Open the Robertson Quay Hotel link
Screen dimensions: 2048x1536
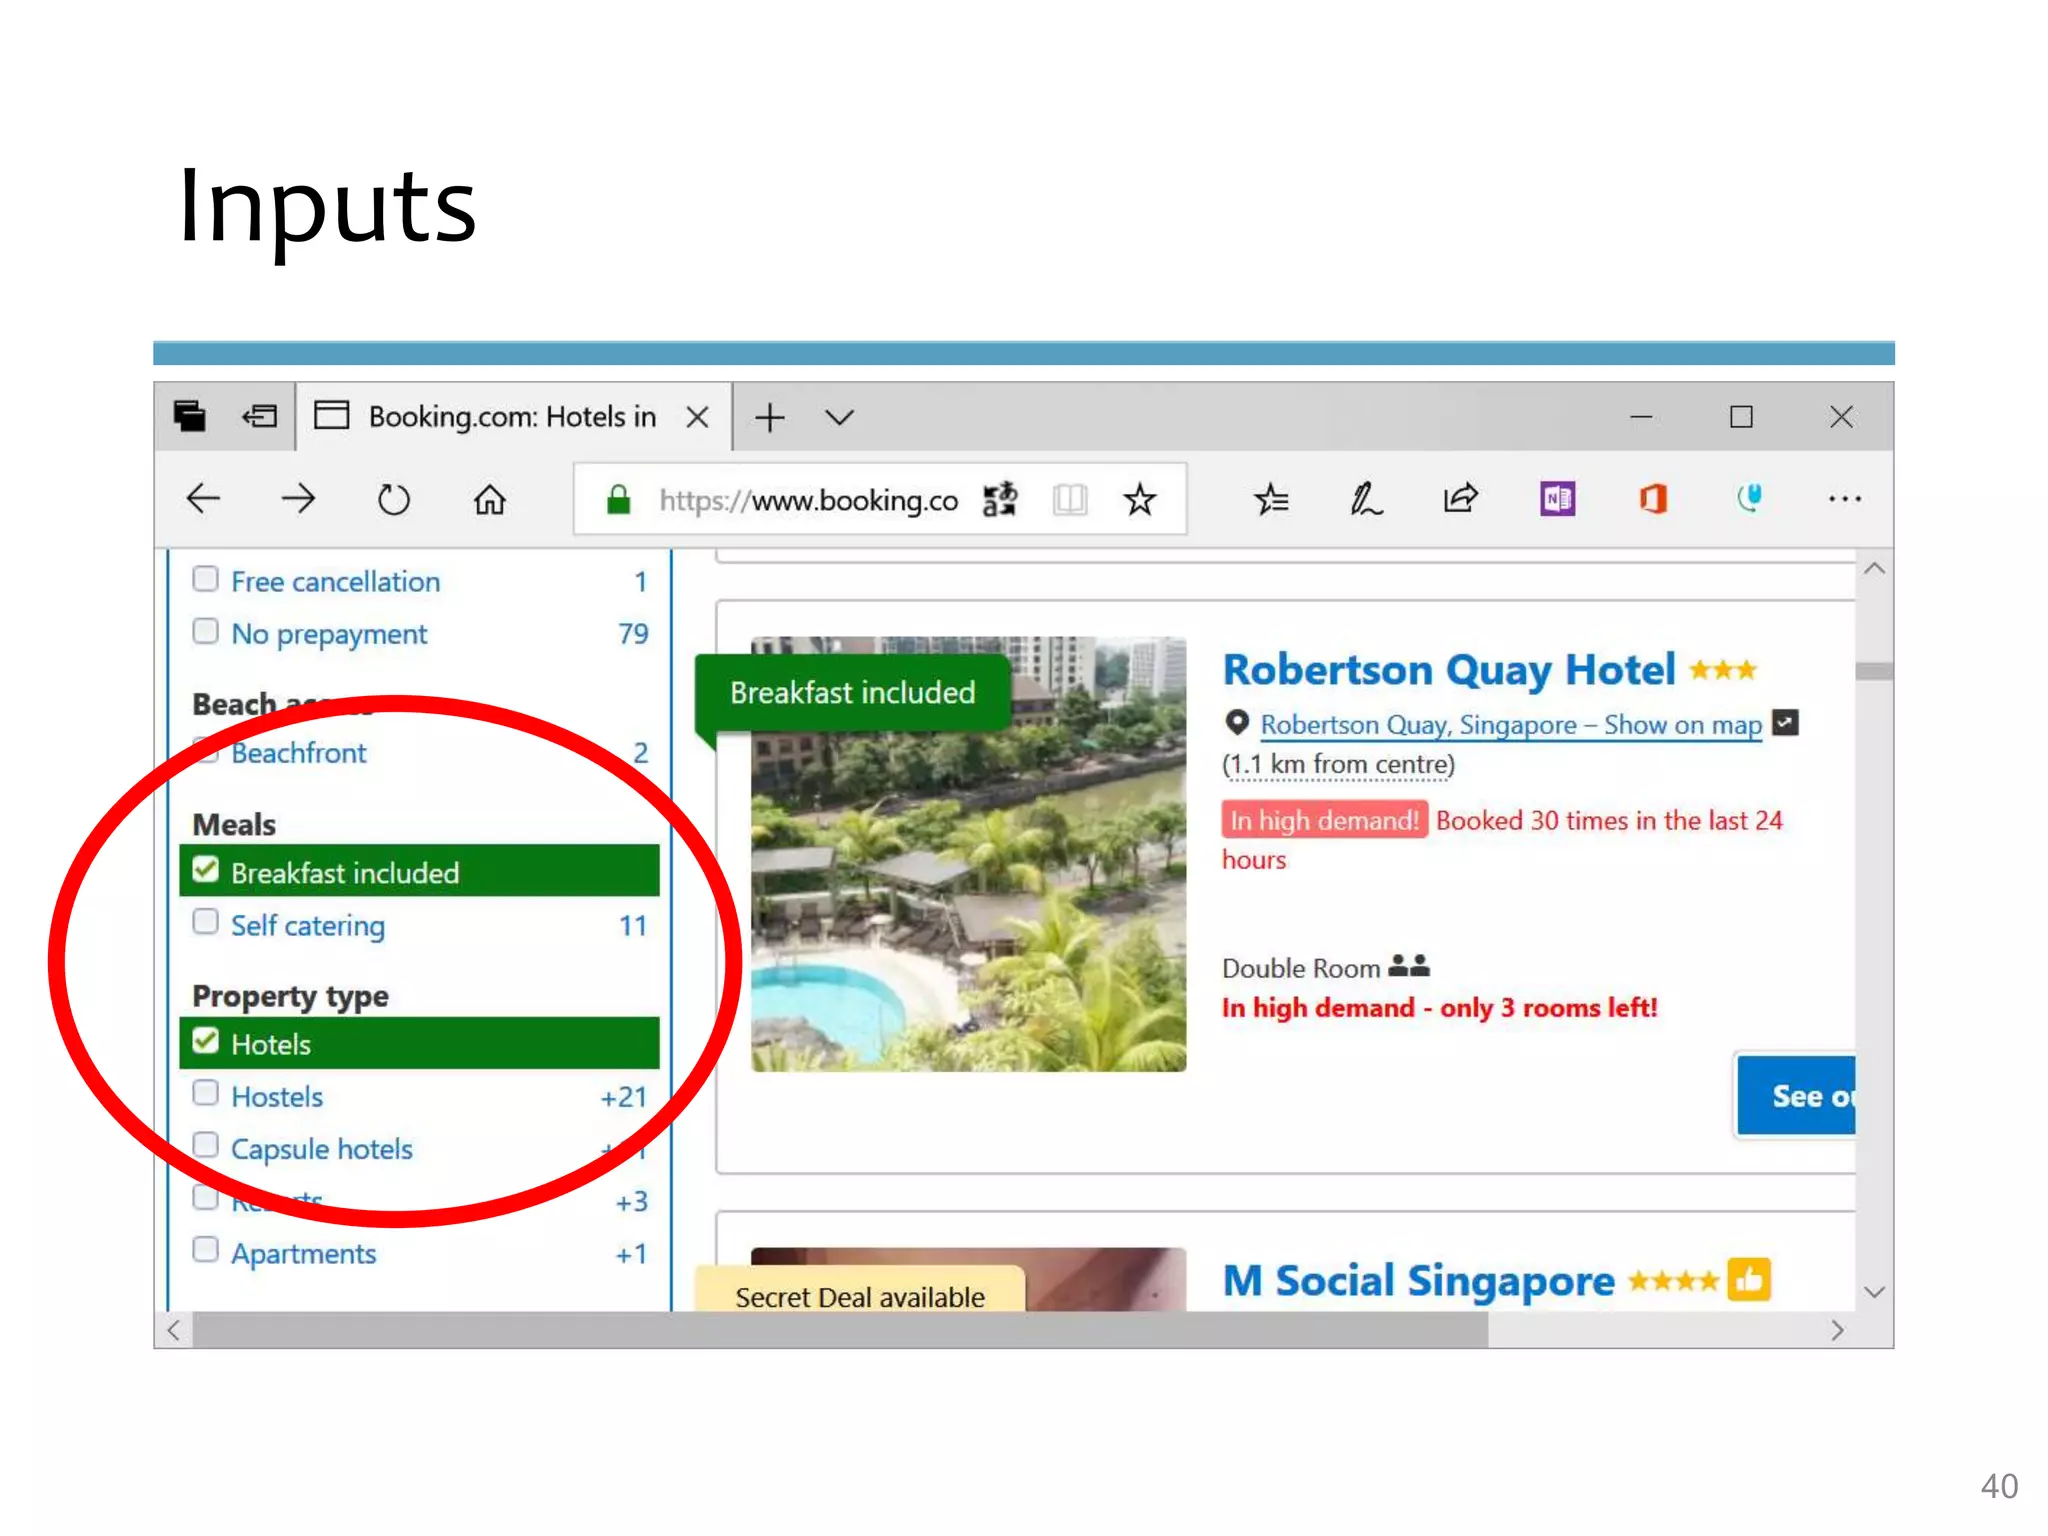click(x=1448, y=670)
